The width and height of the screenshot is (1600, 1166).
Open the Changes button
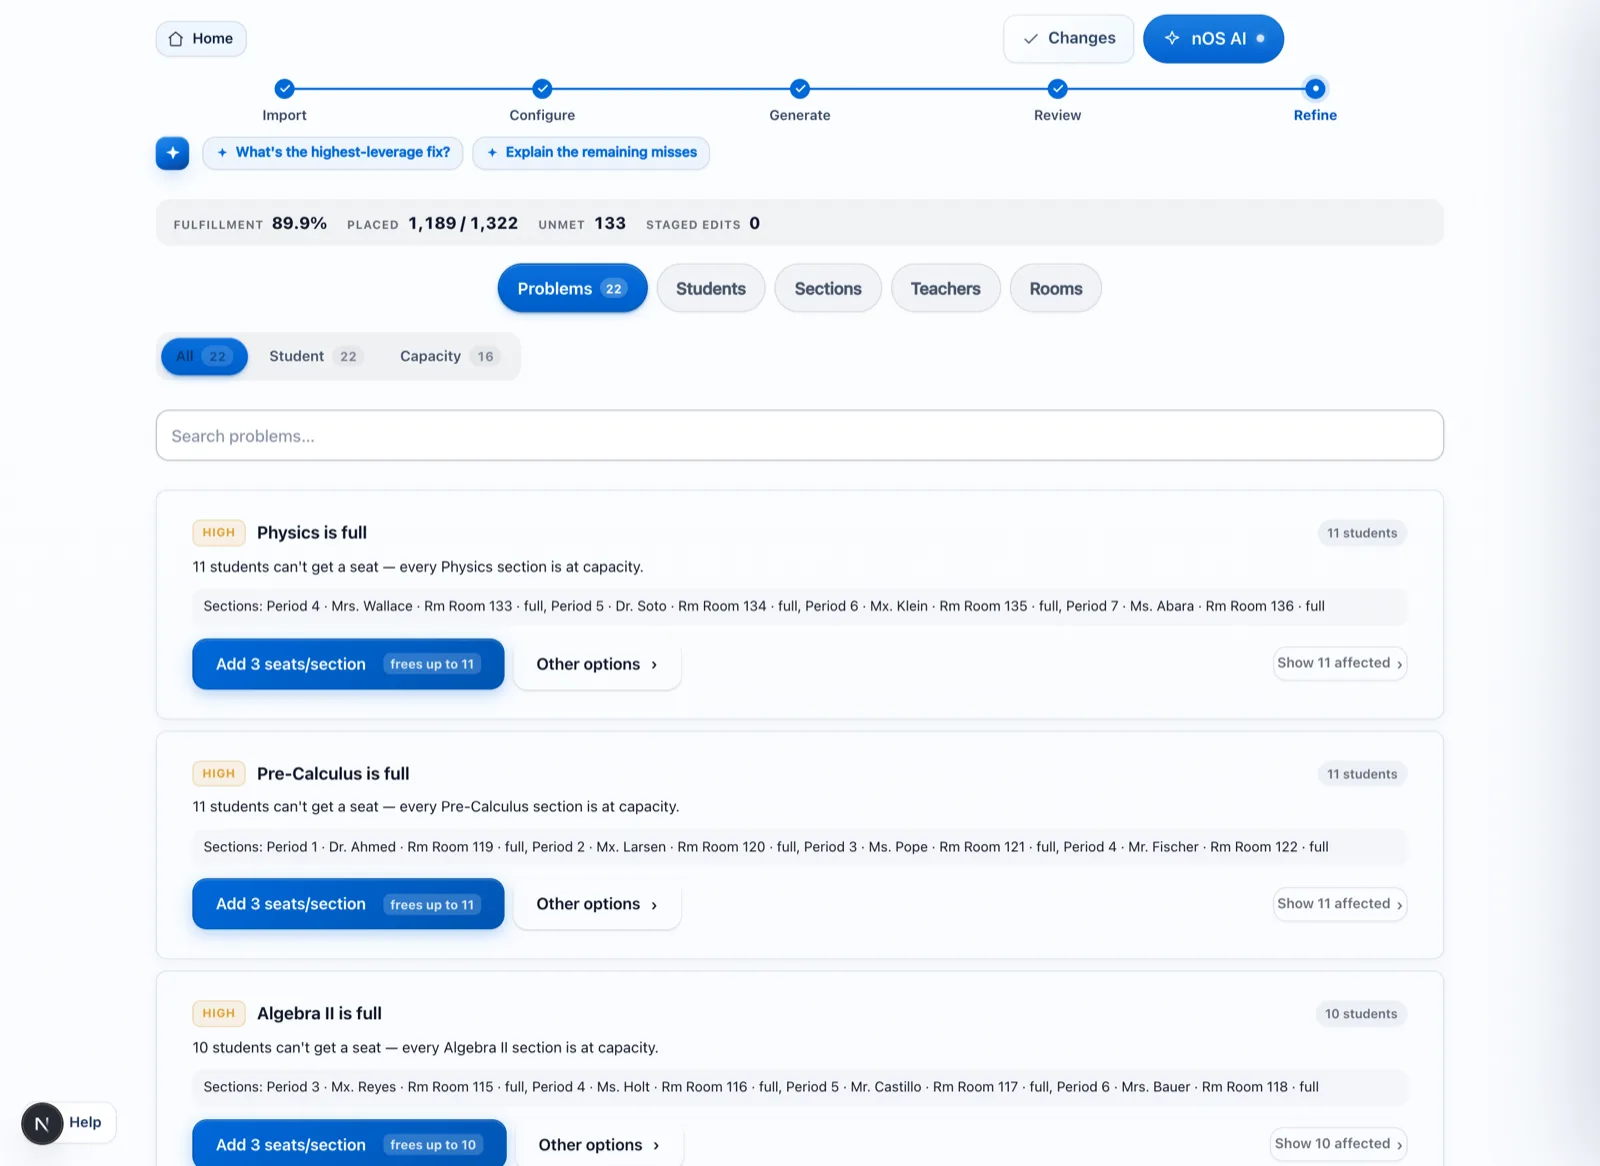coord(1068,39)
